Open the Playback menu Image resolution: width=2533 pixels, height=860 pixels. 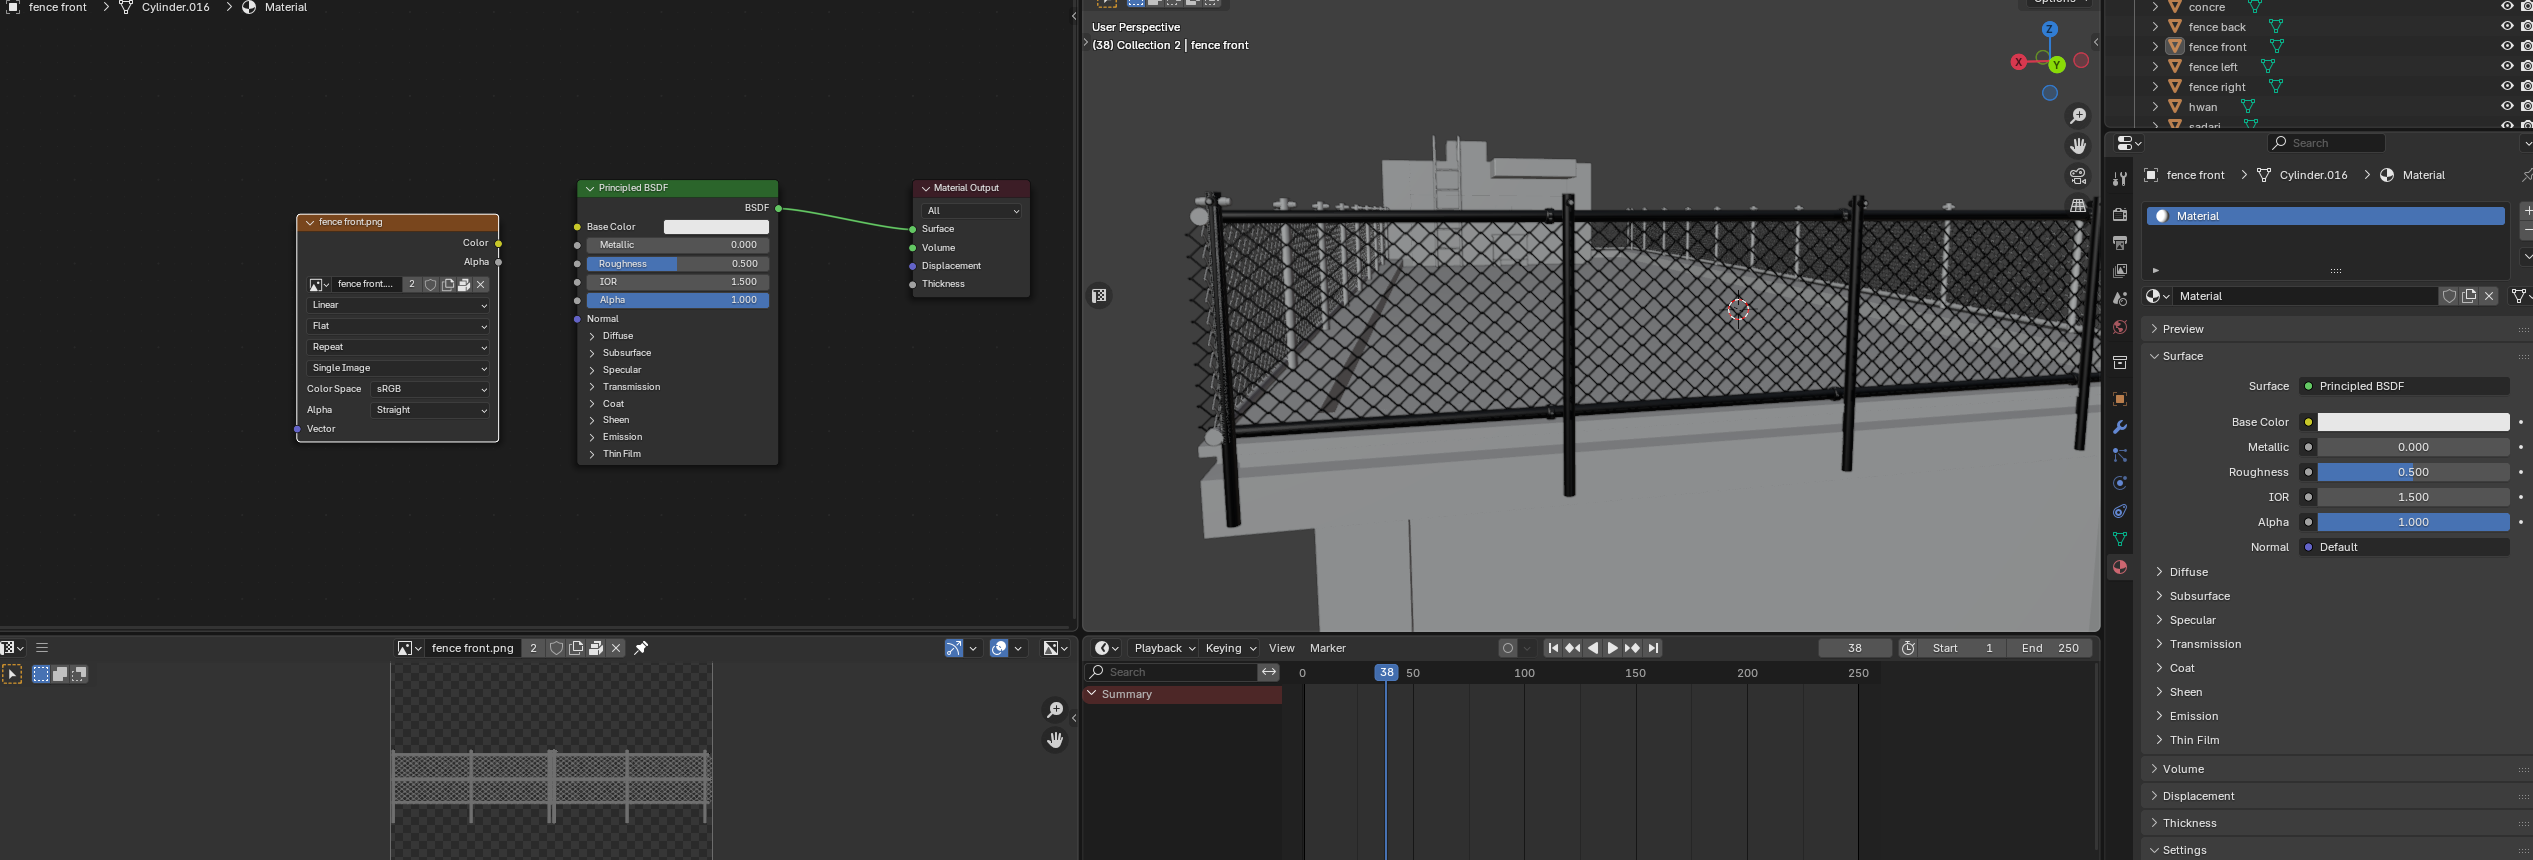click(1164, 648)
